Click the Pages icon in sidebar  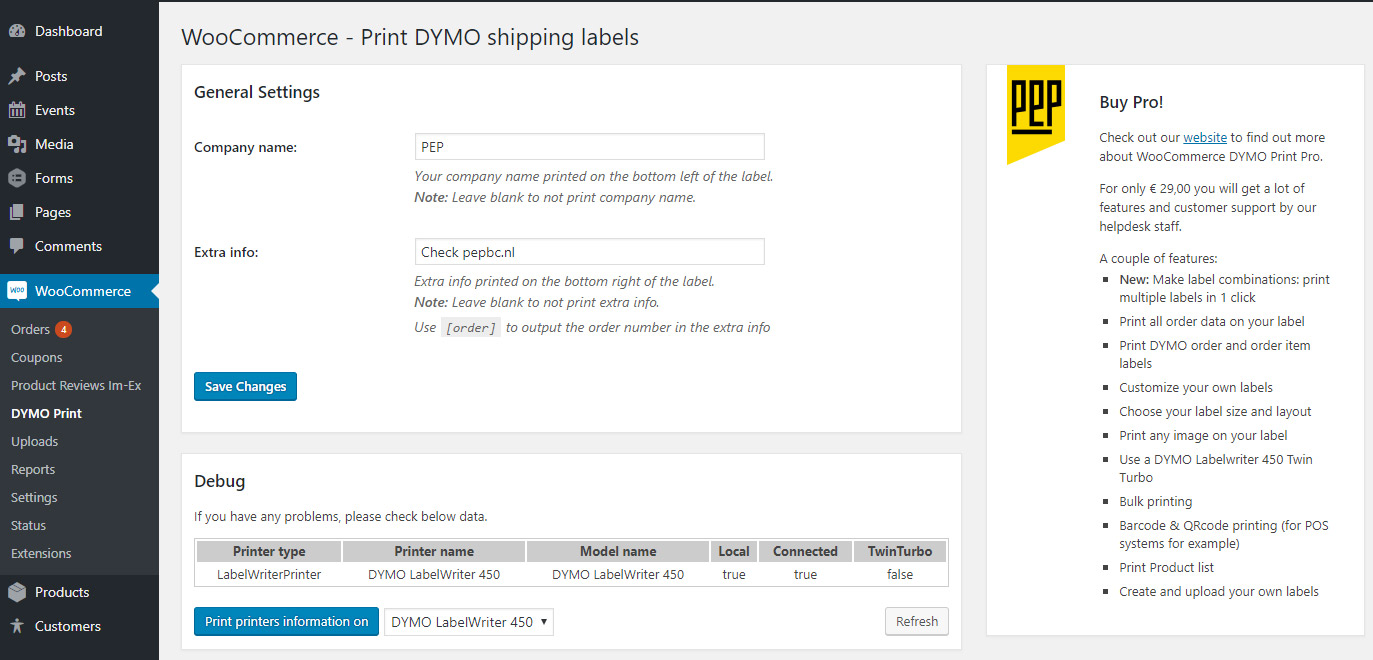point(17,212)
